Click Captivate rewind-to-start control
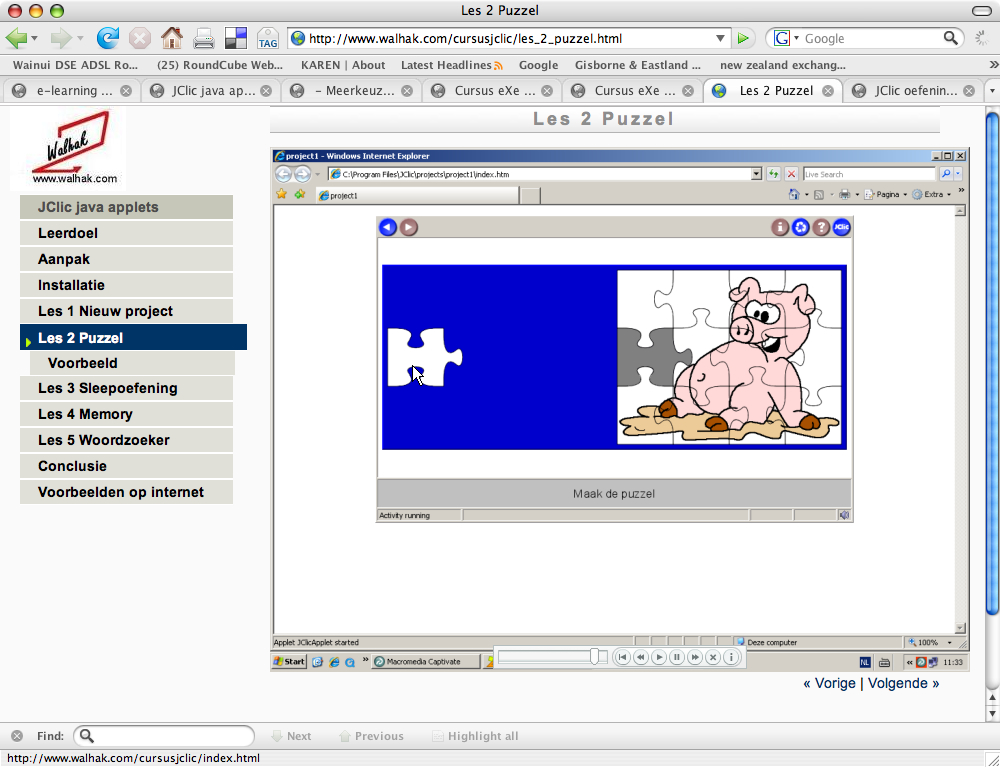Screen dimensions: 1000x767 (623, 657)
